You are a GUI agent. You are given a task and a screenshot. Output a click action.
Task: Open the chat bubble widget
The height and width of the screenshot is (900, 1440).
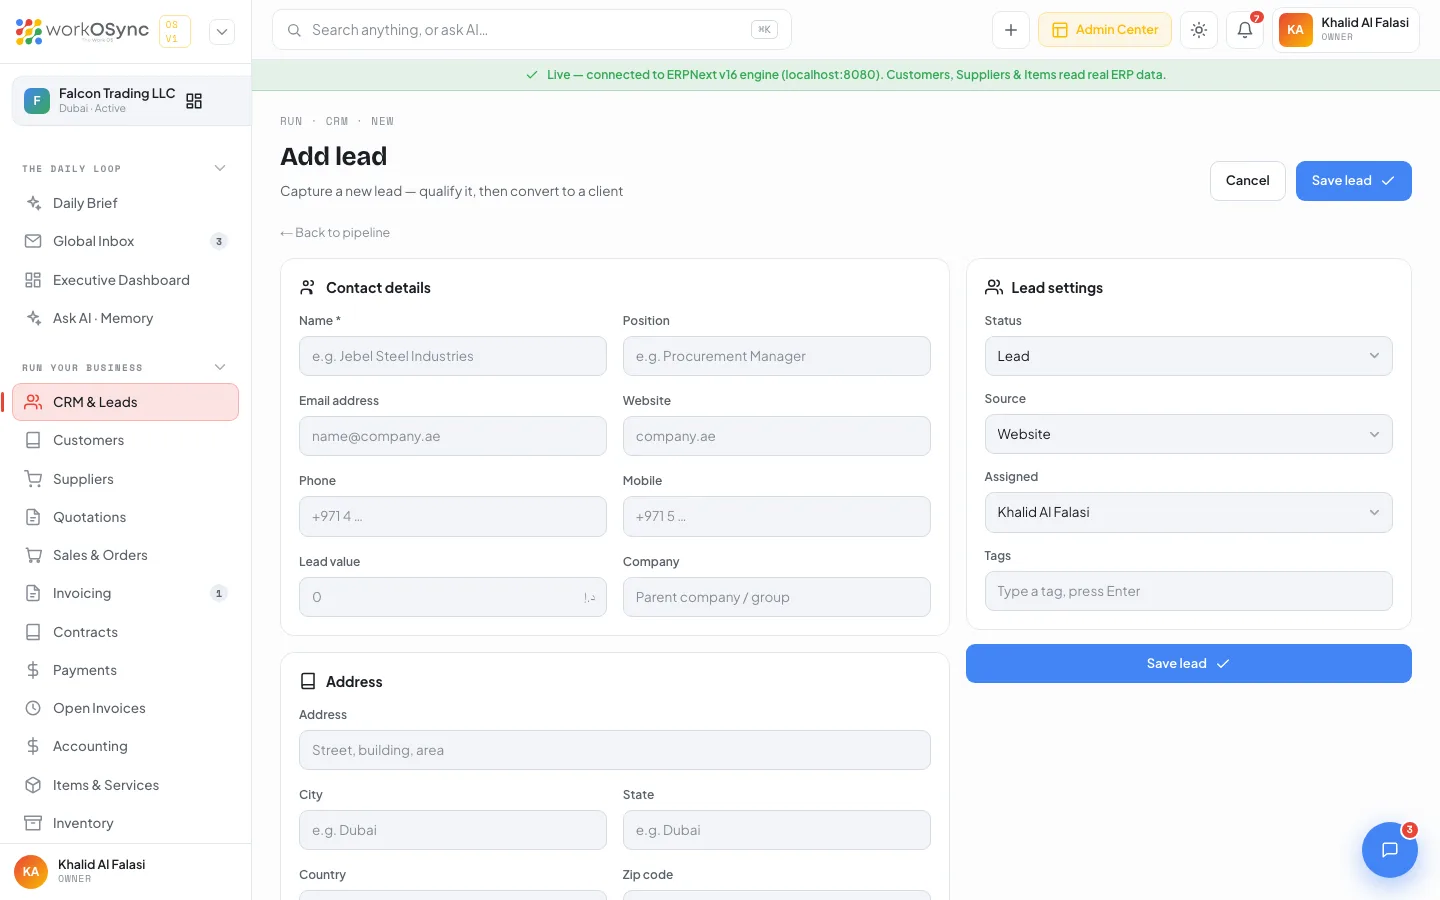pyautogui.click(x=1389, y=850)
